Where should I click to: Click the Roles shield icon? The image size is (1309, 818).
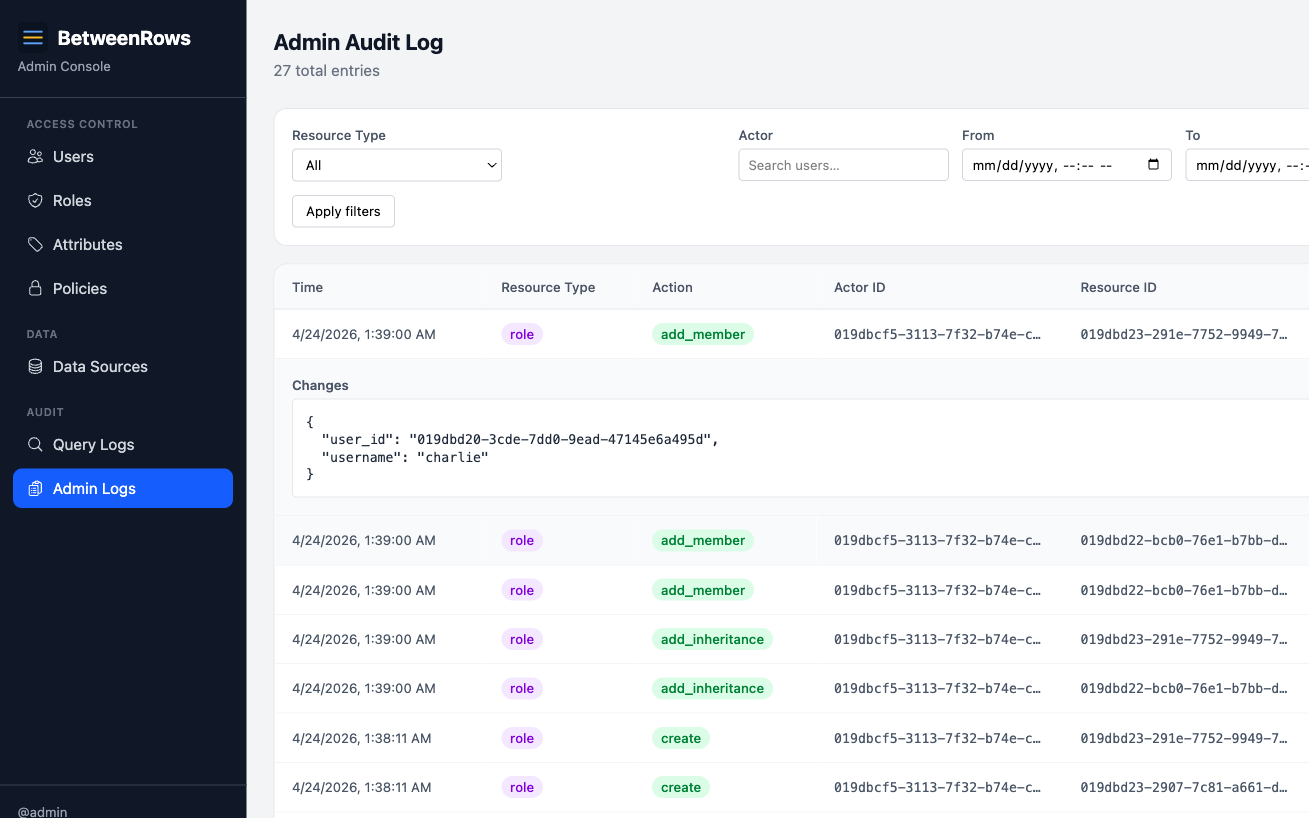(x=35, y=201)
